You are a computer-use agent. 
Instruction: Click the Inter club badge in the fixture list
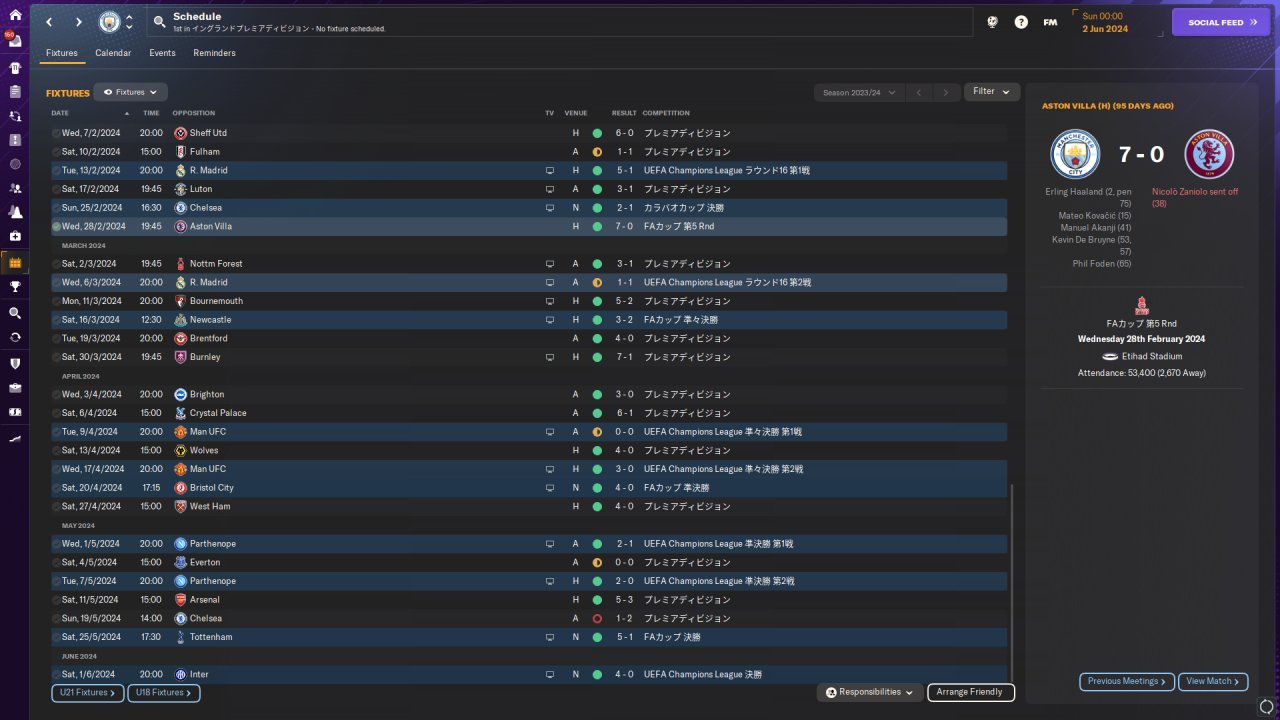coord(180,675)
